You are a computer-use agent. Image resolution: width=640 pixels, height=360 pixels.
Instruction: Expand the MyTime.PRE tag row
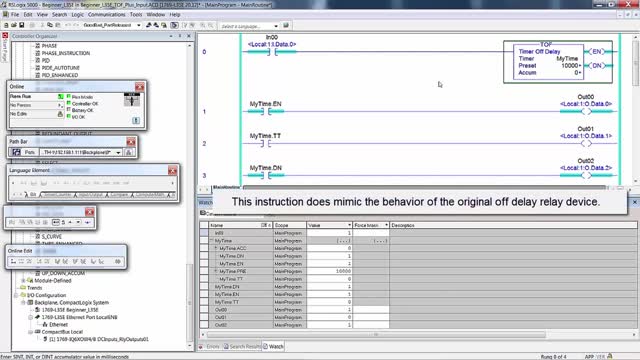(x=216, y=271)
